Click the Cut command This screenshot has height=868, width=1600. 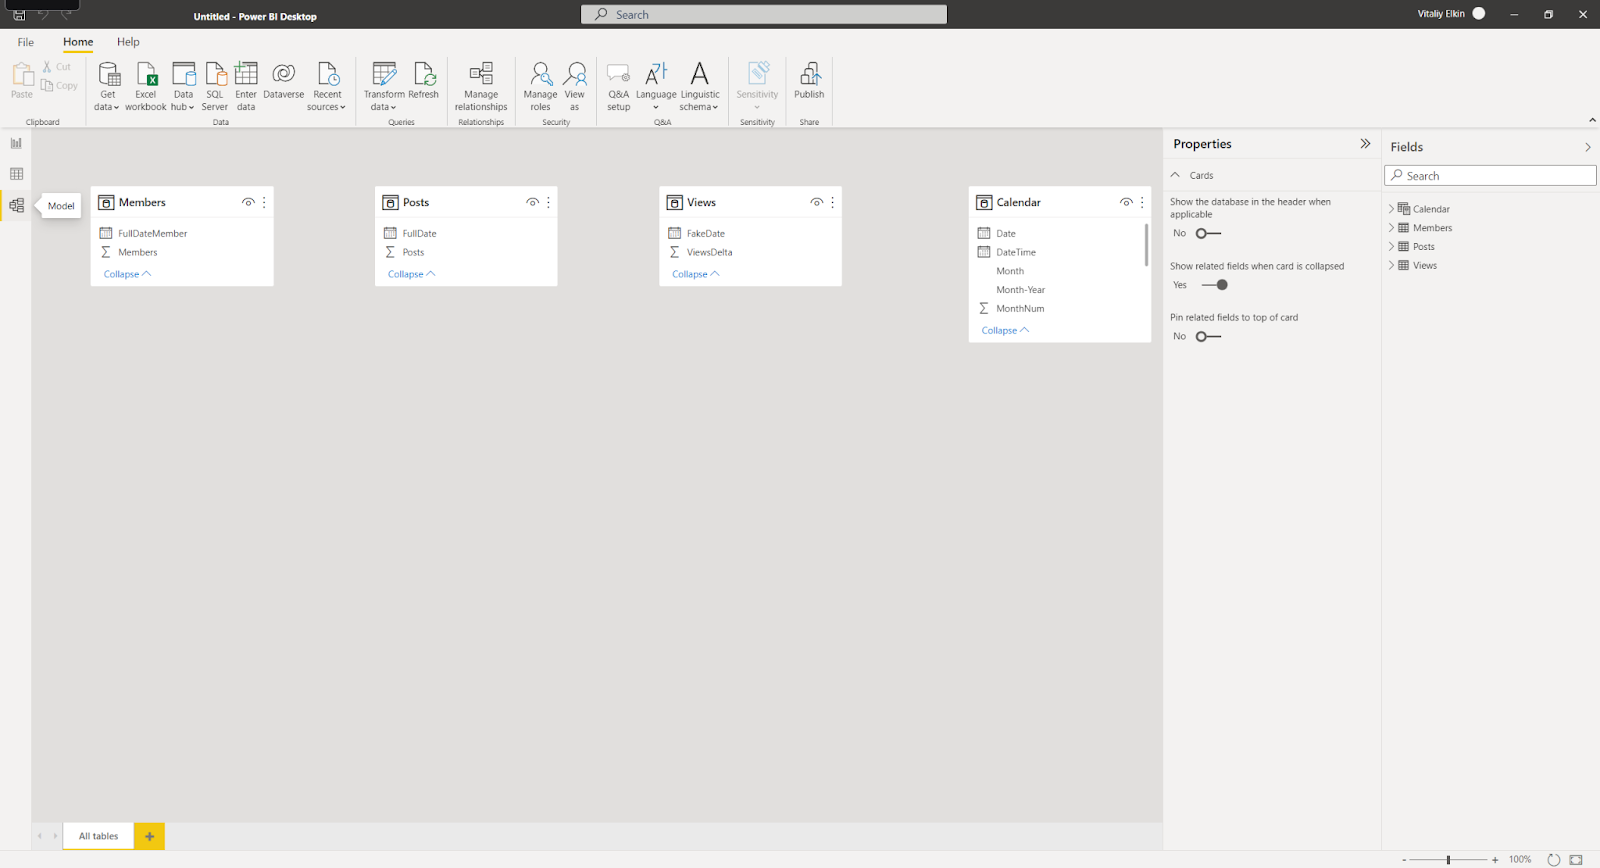click(x=57, y=66)
